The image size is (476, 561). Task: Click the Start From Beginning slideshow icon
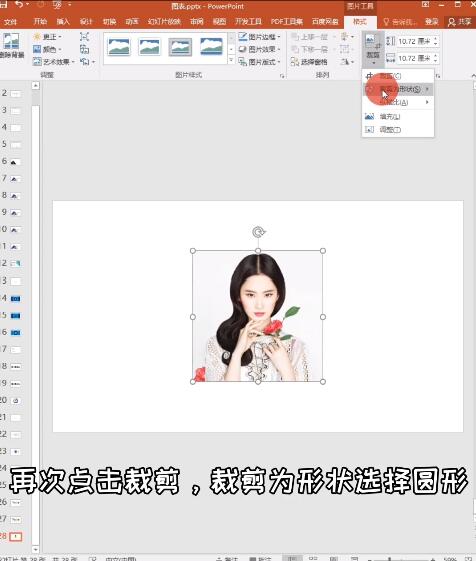pos(57,5)
